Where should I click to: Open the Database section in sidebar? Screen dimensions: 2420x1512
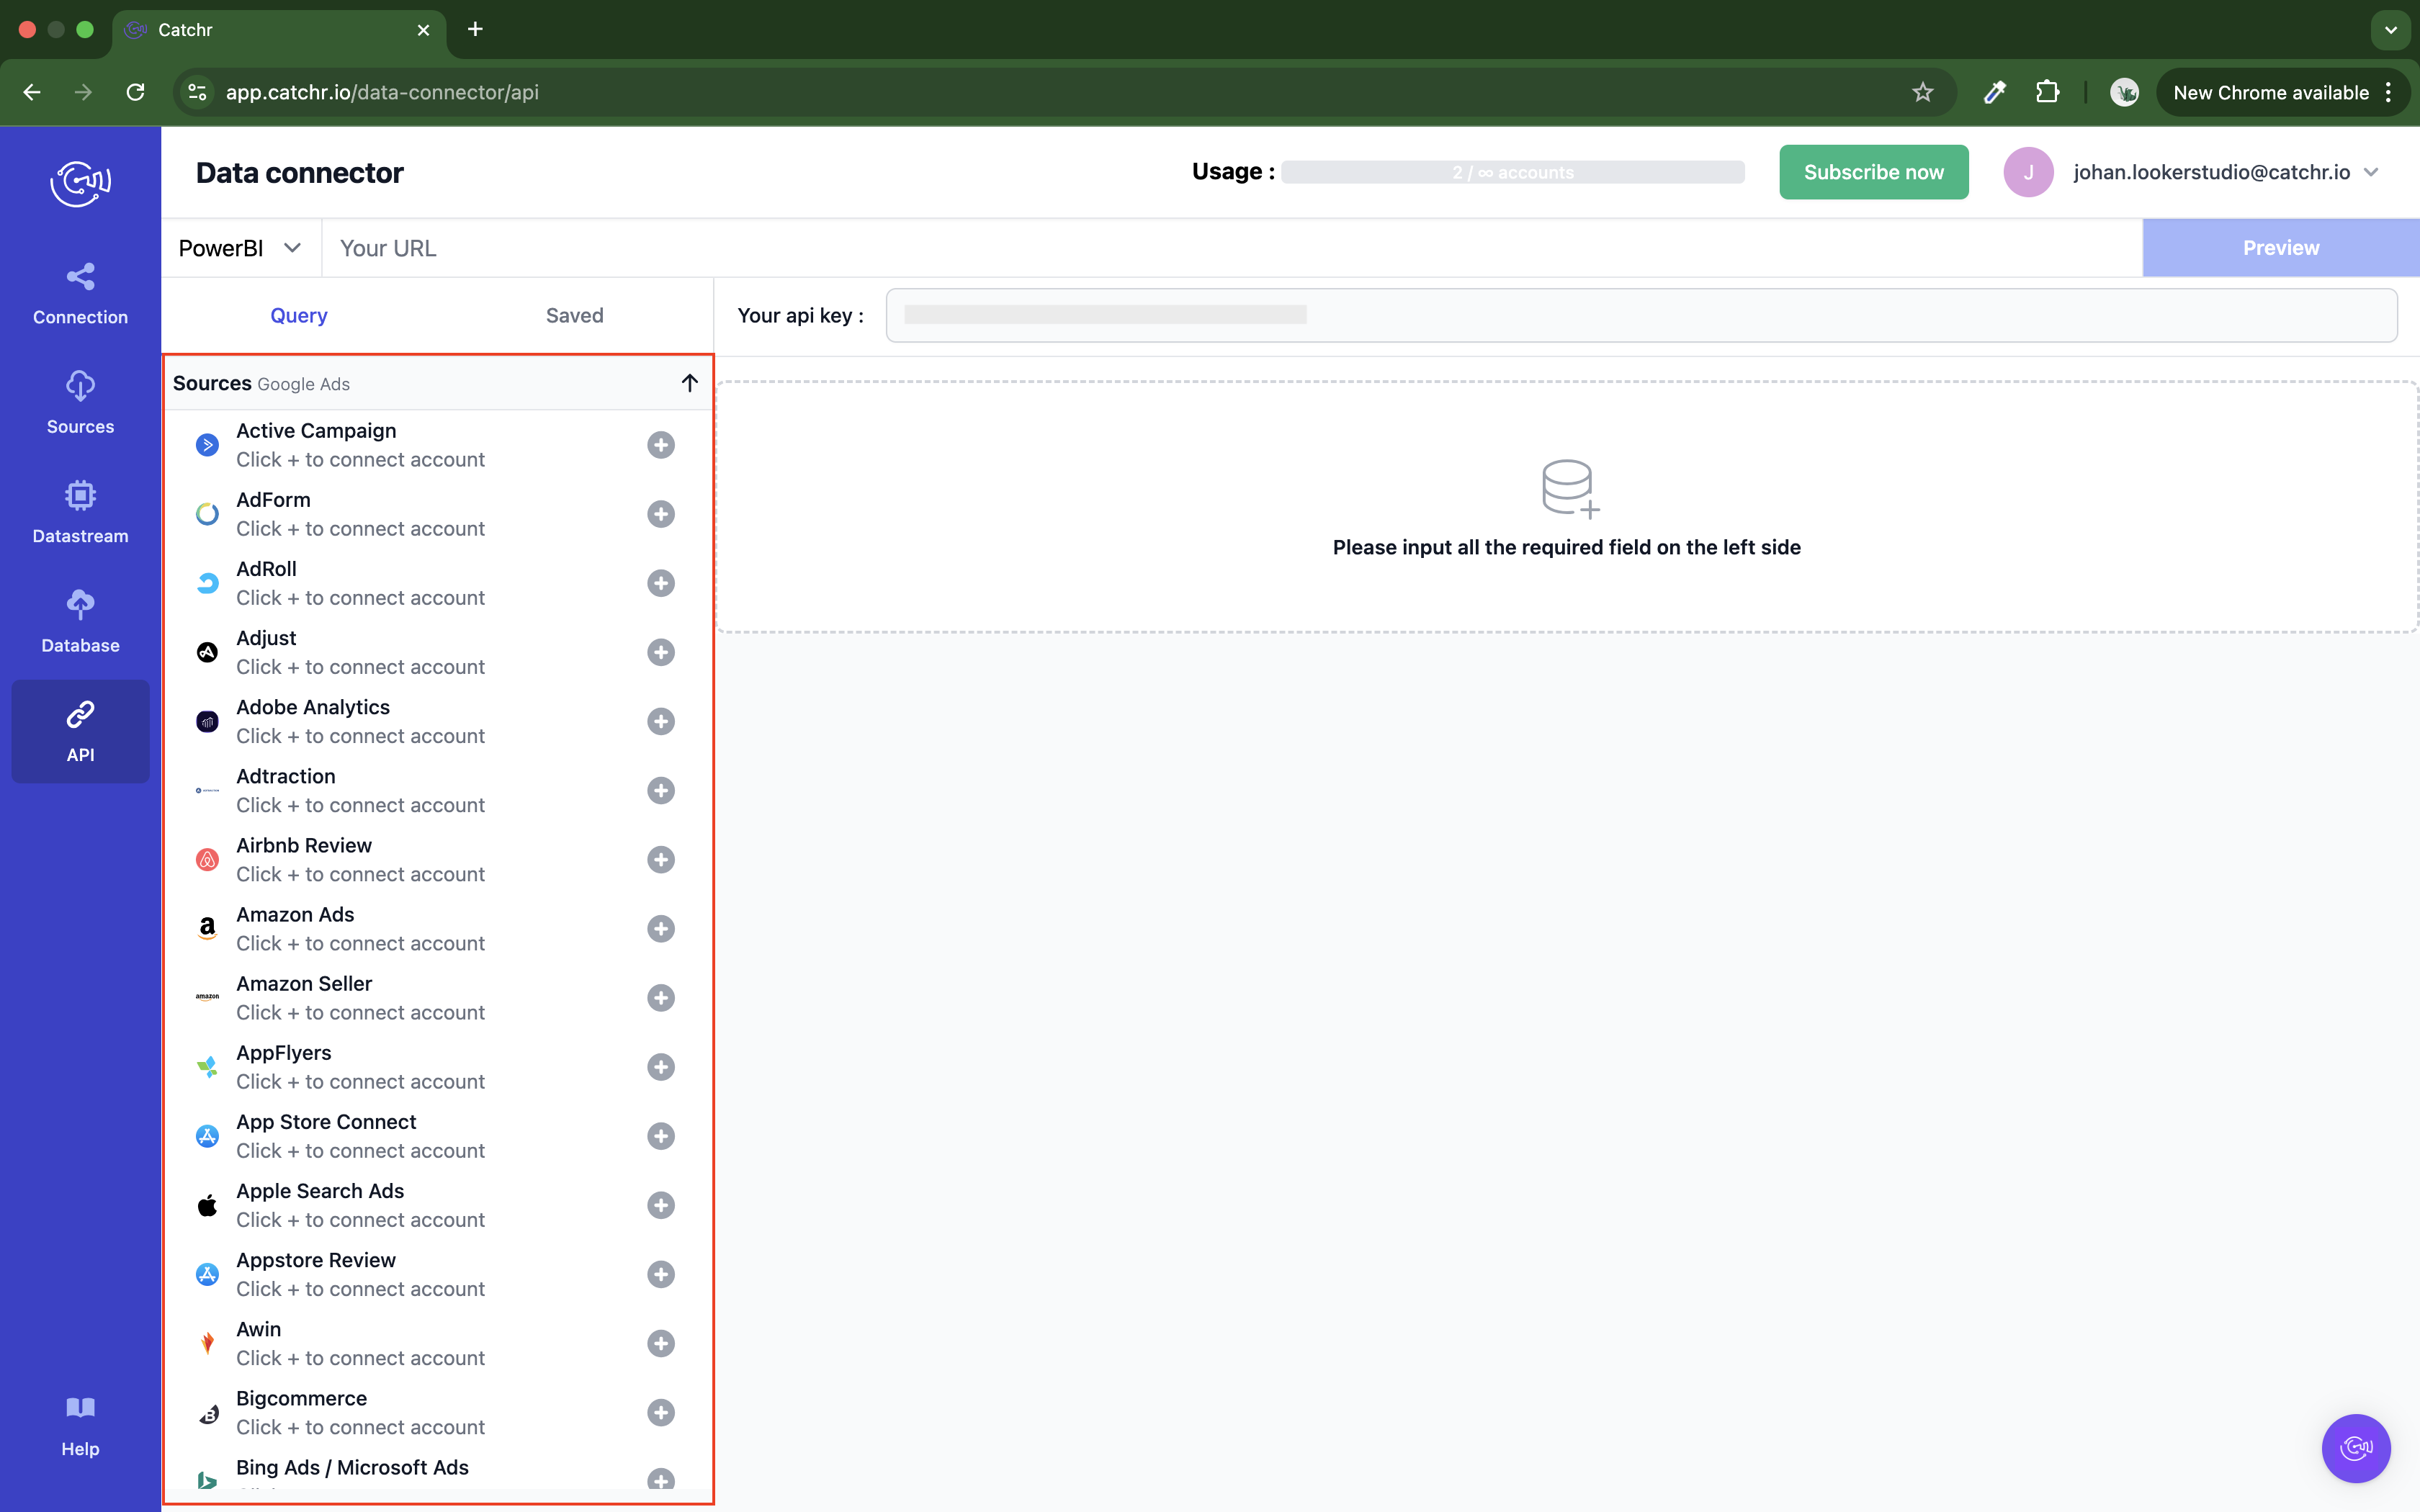point(80,622)
